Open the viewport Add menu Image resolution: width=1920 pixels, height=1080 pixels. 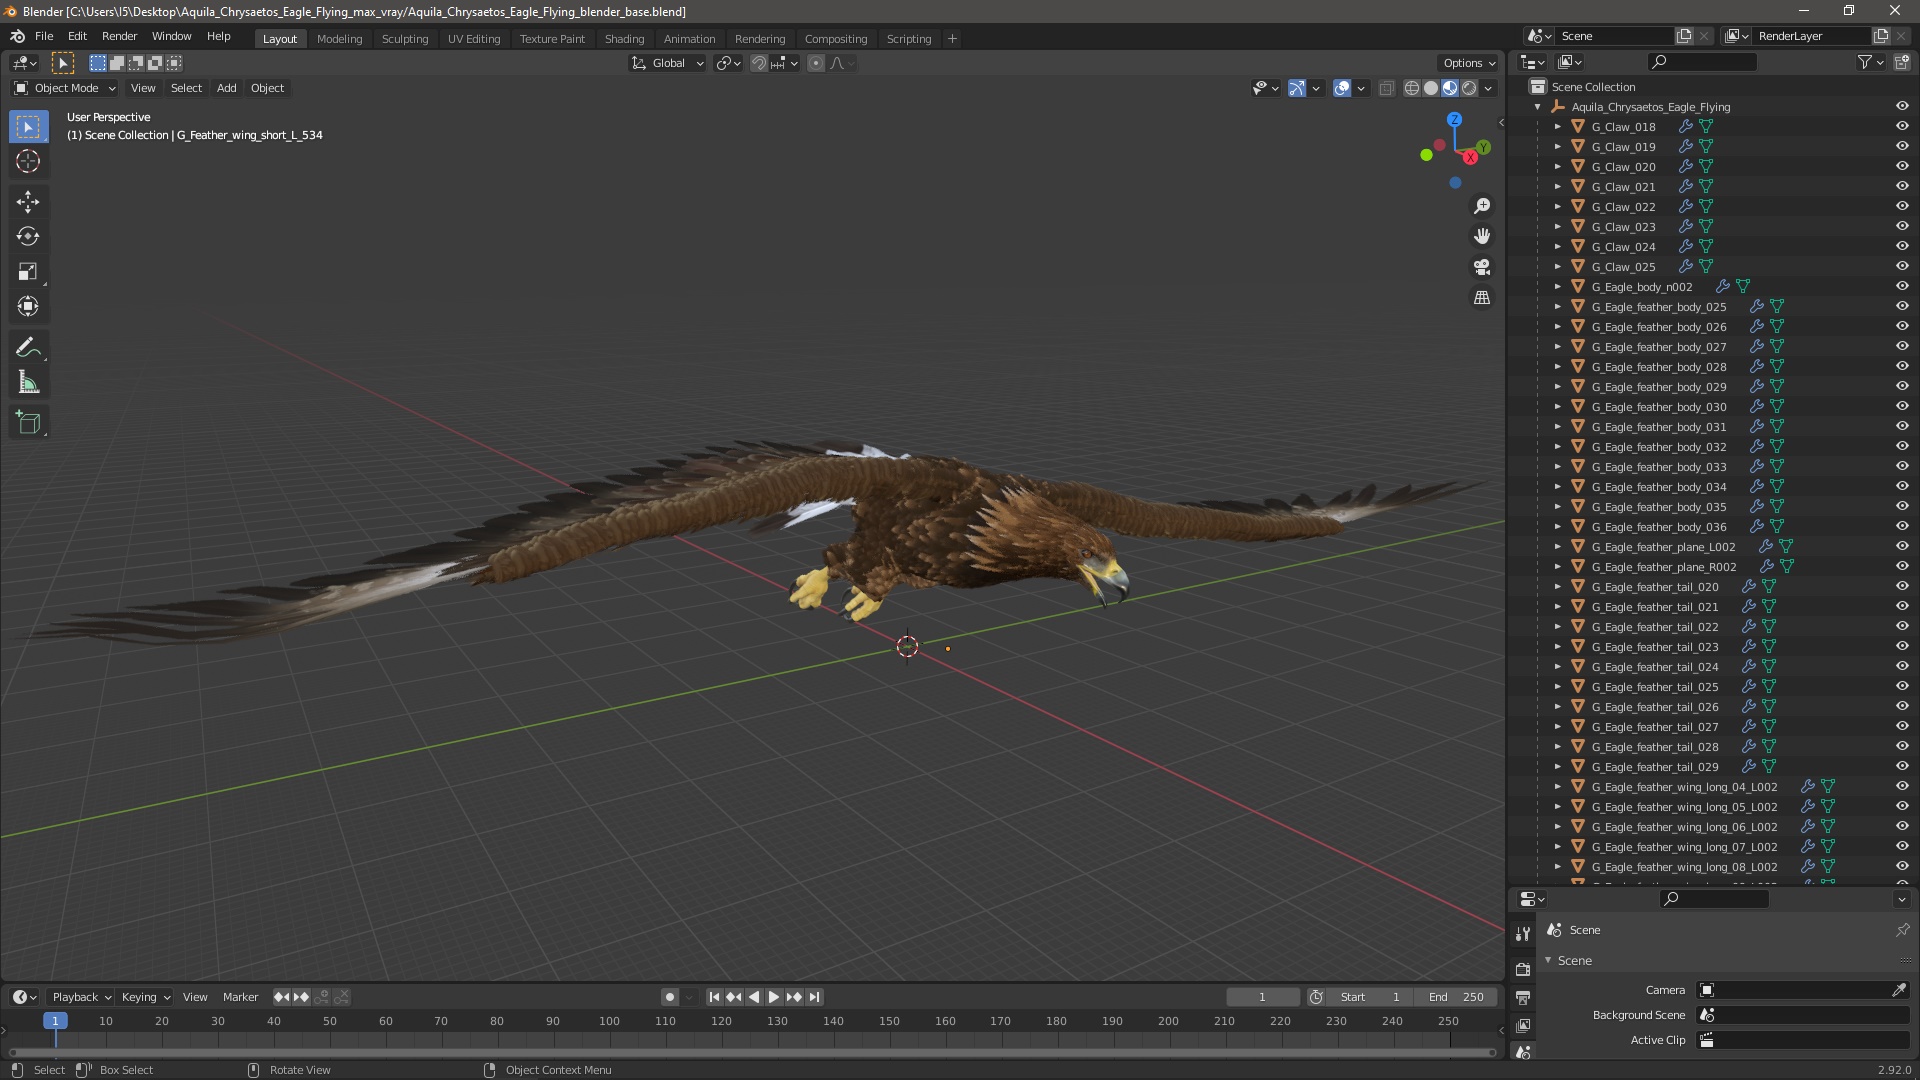(x=227, y=88)
